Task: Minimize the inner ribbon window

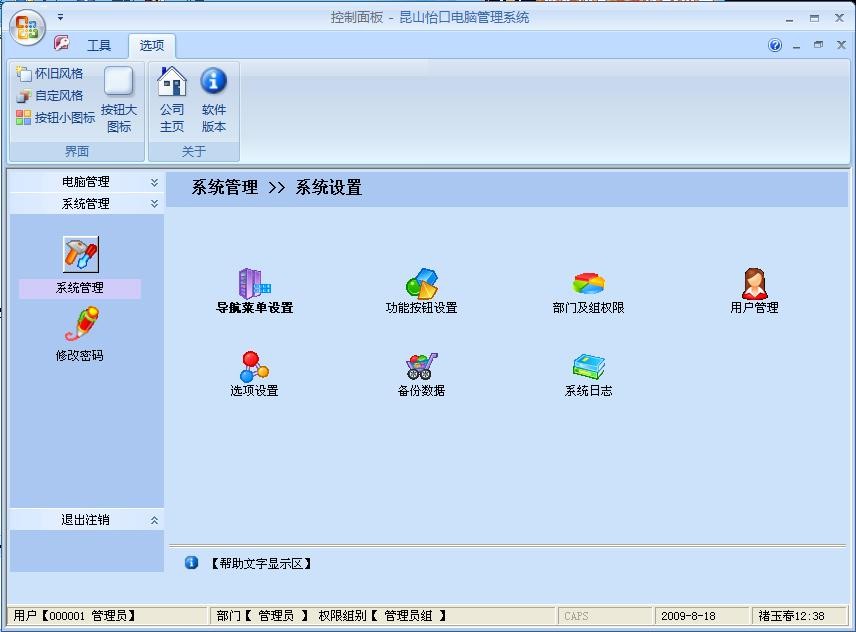Action: [x=796, y=46]
